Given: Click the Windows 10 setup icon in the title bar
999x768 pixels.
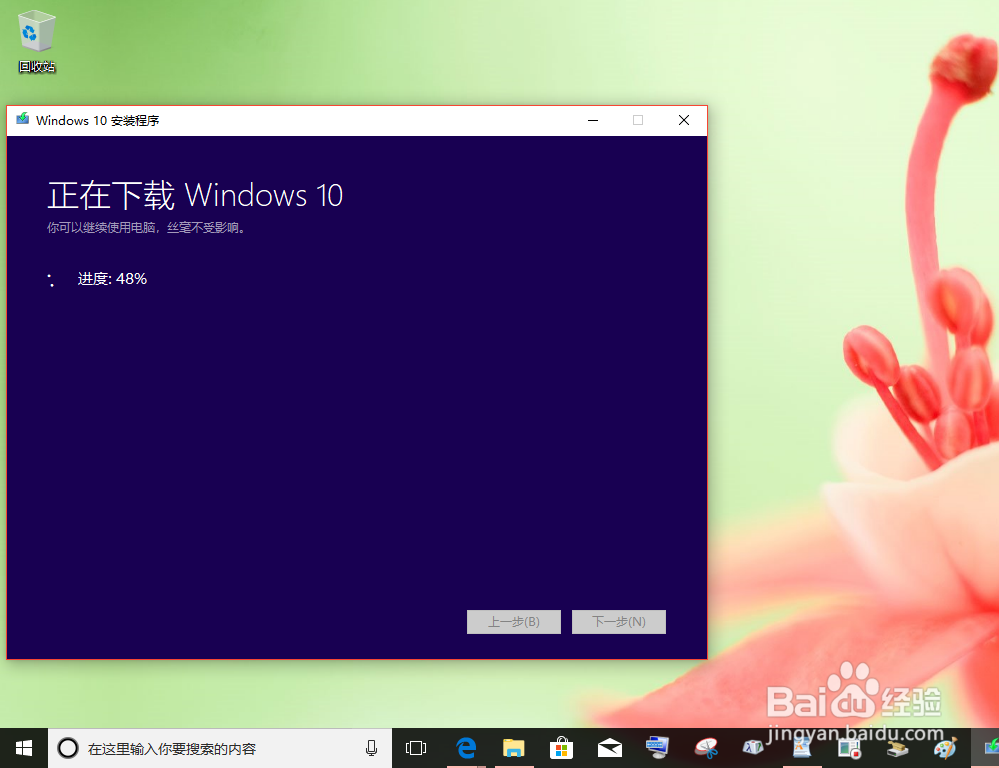Looking at the screenshot, I should click(x=21, y=119).
